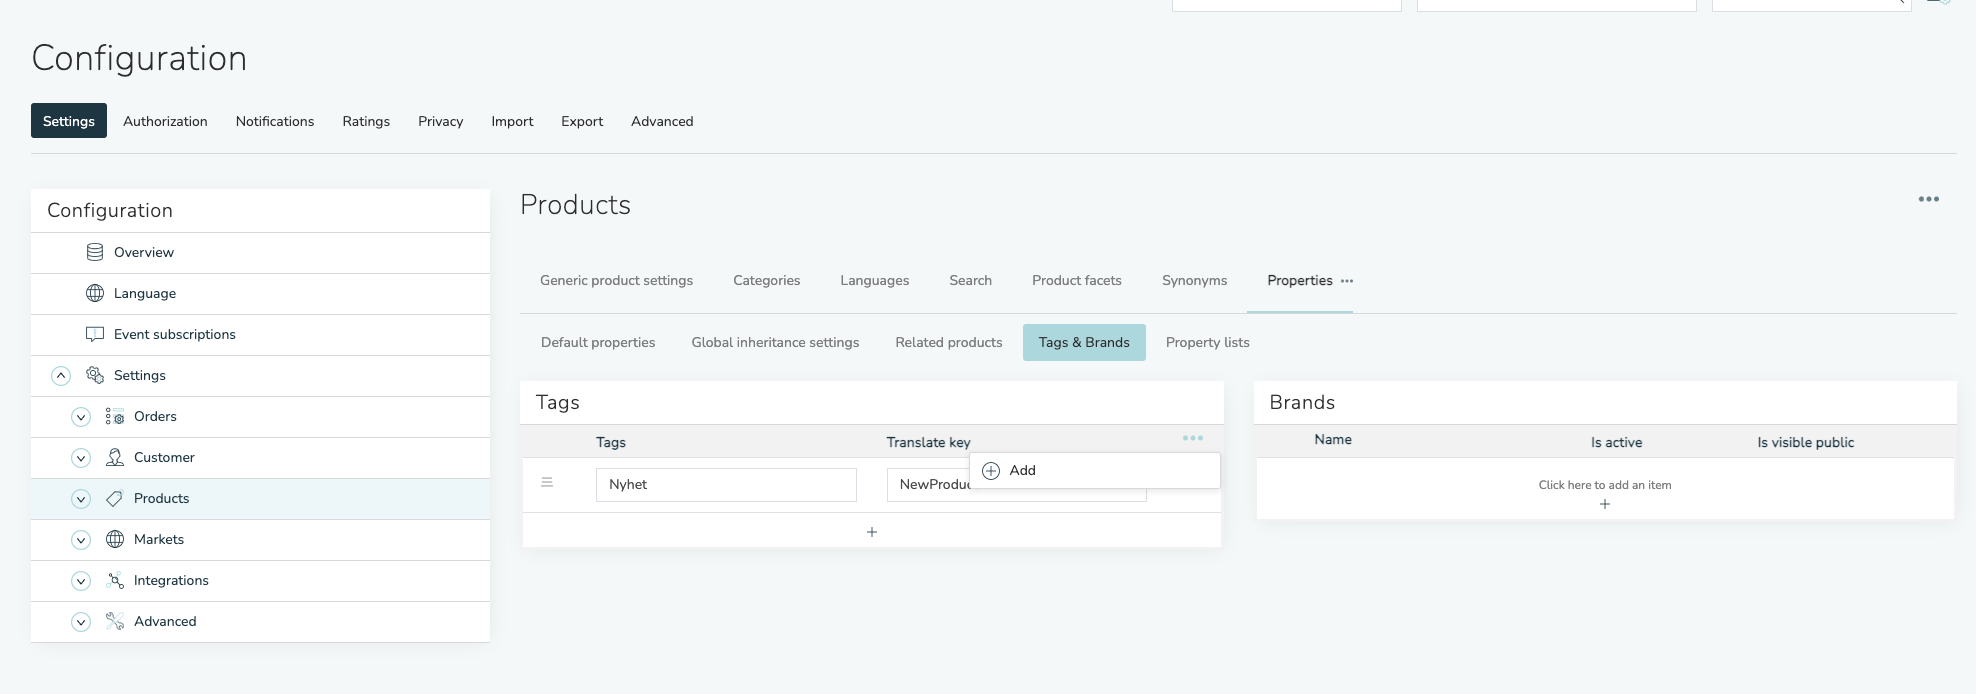This screenshot has width=1976, height=694.
Task: Select the Settings top tab
Action: 69,121
